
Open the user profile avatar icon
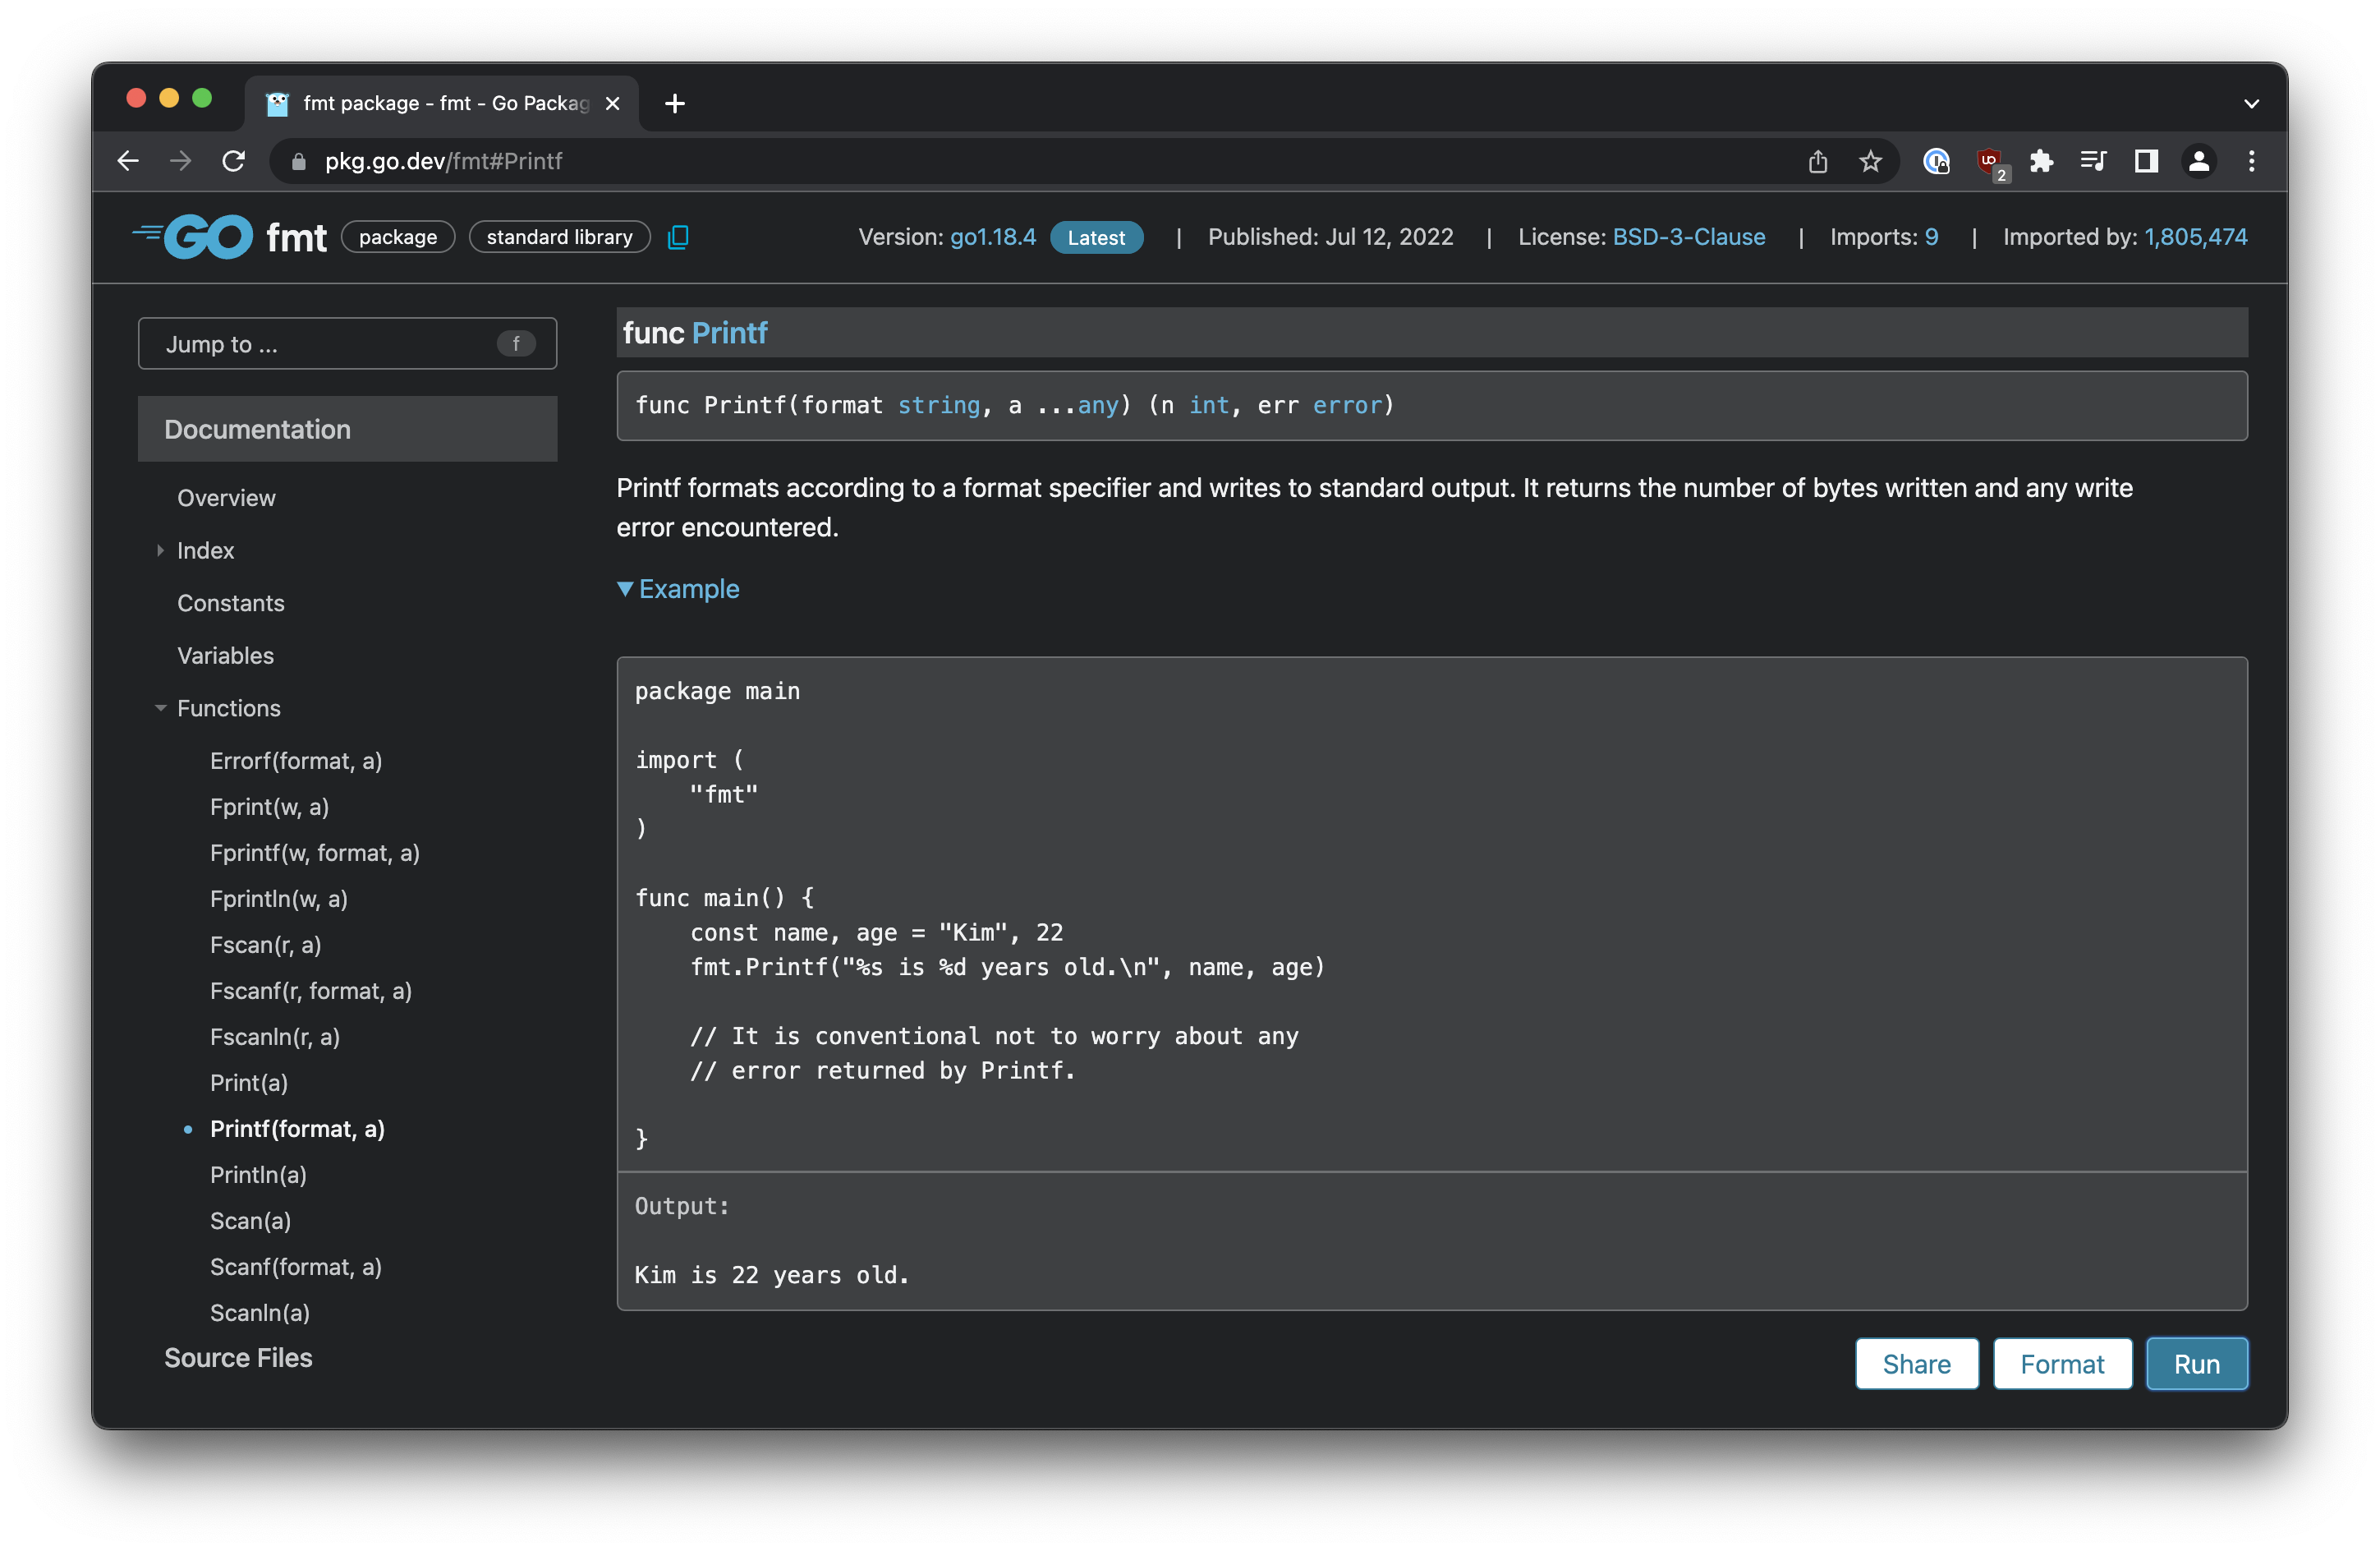point(2198,161)
